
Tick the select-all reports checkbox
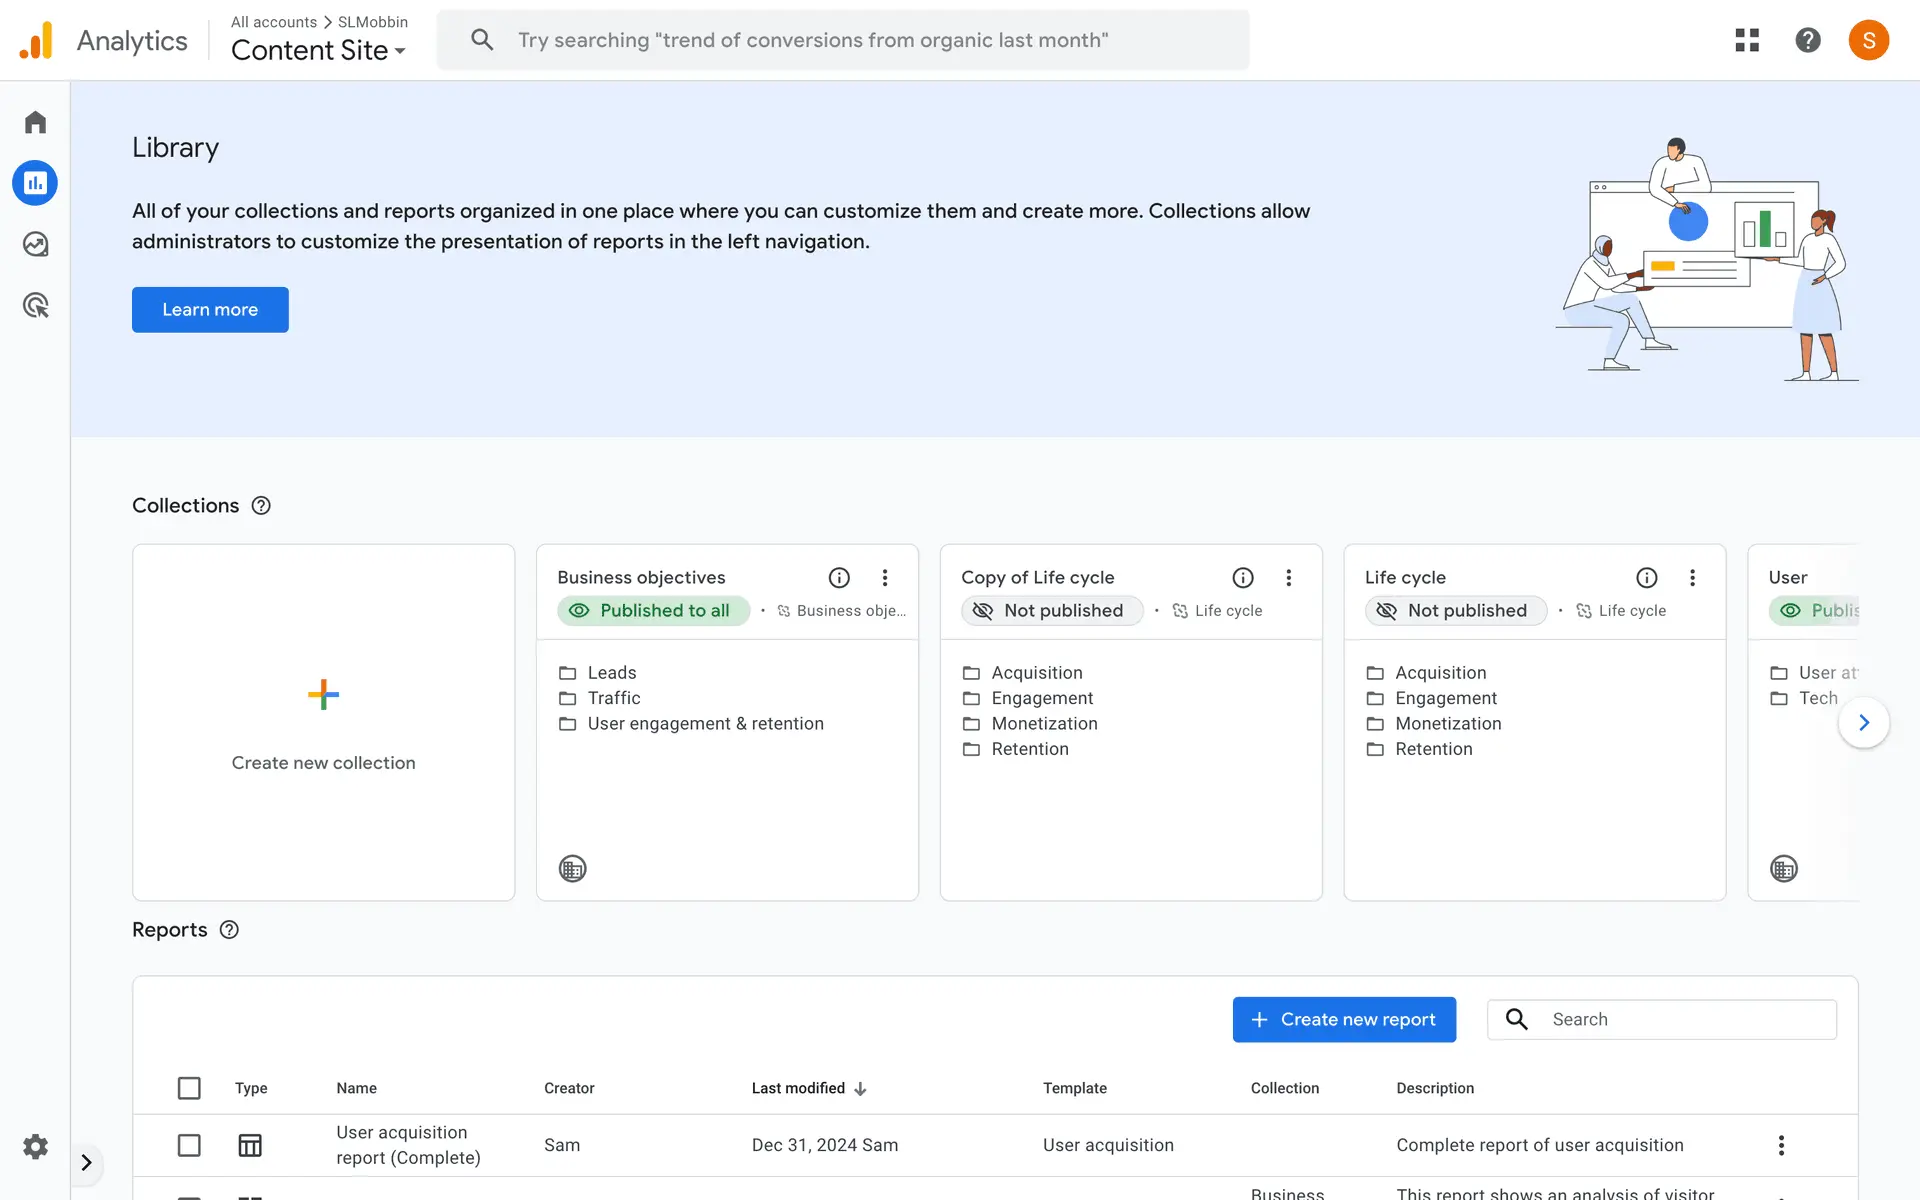189,1088
